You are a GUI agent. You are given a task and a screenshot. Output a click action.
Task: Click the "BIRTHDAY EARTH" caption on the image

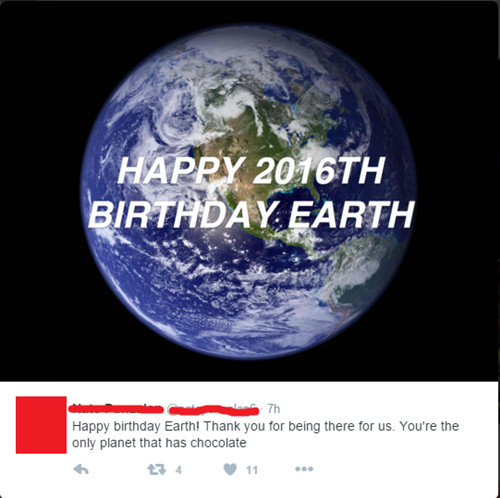[x=252, y=214]
